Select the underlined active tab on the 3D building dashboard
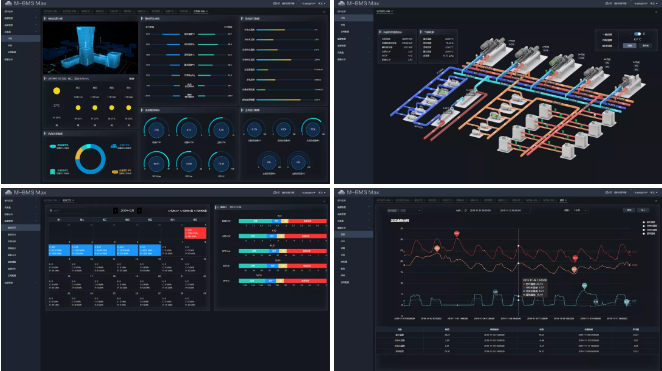 tap(201, 11)
